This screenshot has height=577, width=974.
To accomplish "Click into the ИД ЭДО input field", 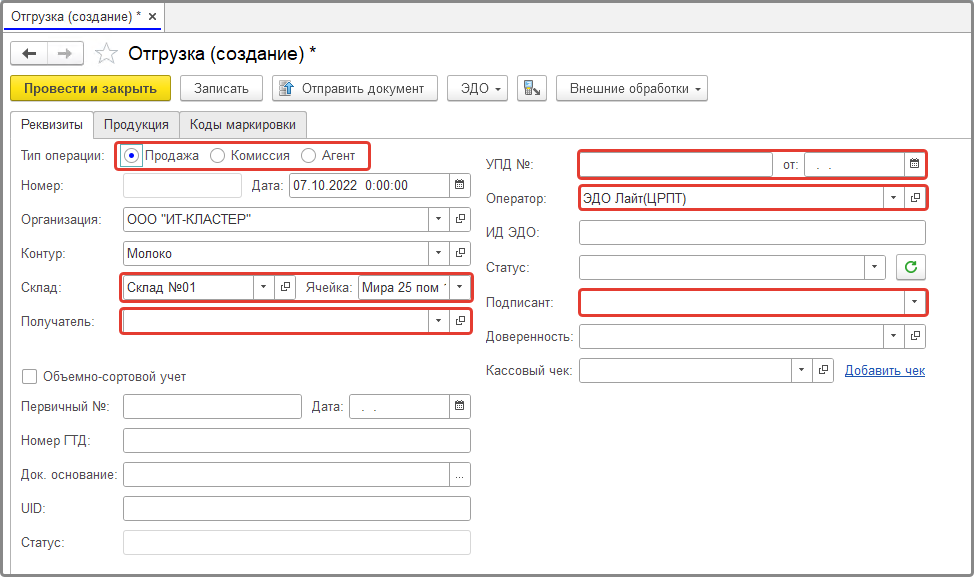I will coord(752,232).
